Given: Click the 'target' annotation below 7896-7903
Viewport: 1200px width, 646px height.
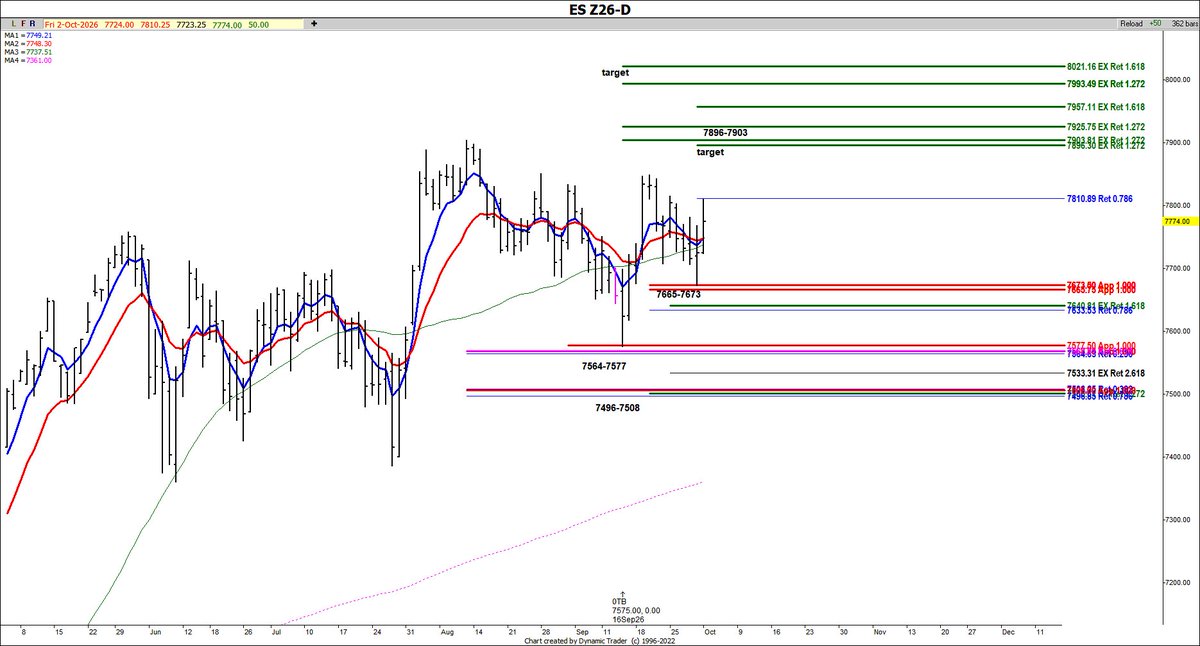Looking at the screenshot, I should [x=710, y=152].
